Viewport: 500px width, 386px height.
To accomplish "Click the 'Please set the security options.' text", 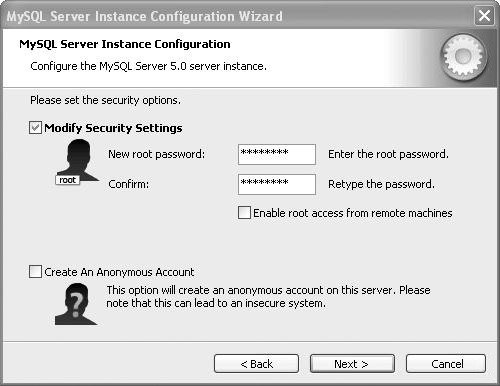I will (105, 100).
